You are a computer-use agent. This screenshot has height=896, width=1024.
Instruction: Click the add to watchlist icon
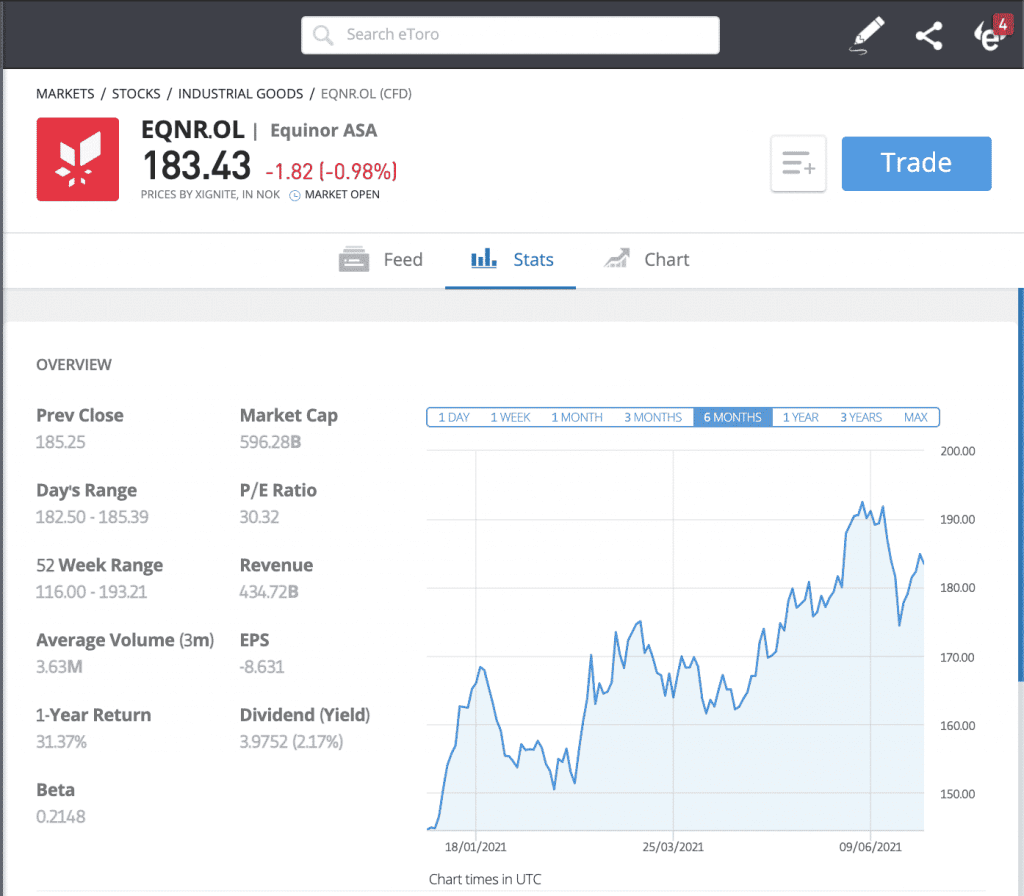(x=798, y=164)
